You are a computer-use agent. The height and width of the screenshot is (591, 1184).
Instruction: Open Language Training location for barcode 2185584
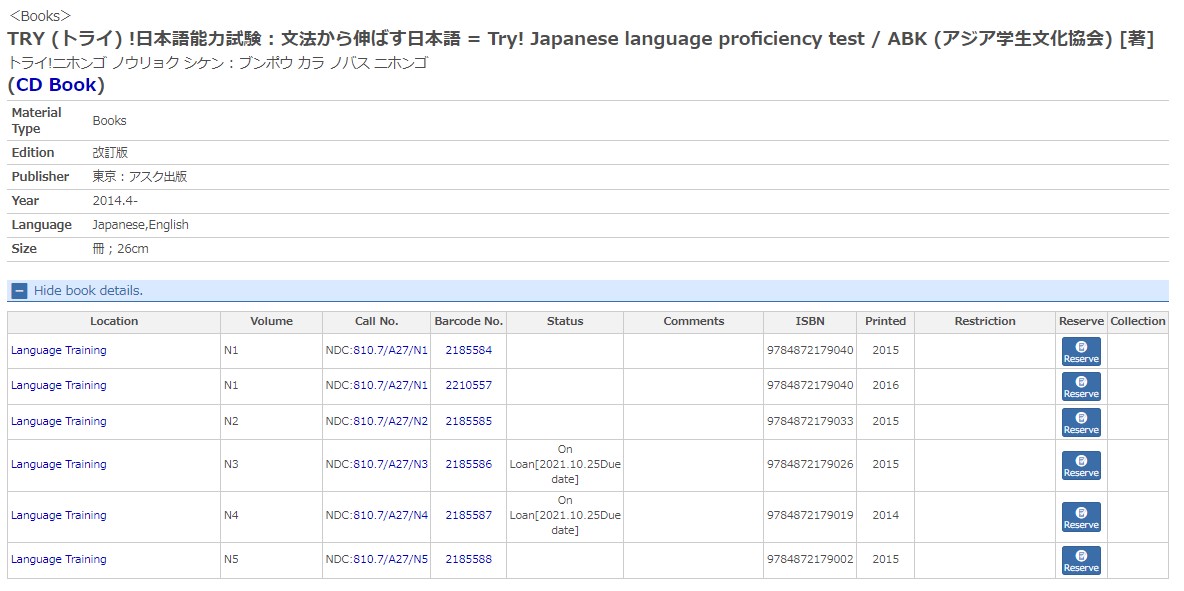pos(59,350)
